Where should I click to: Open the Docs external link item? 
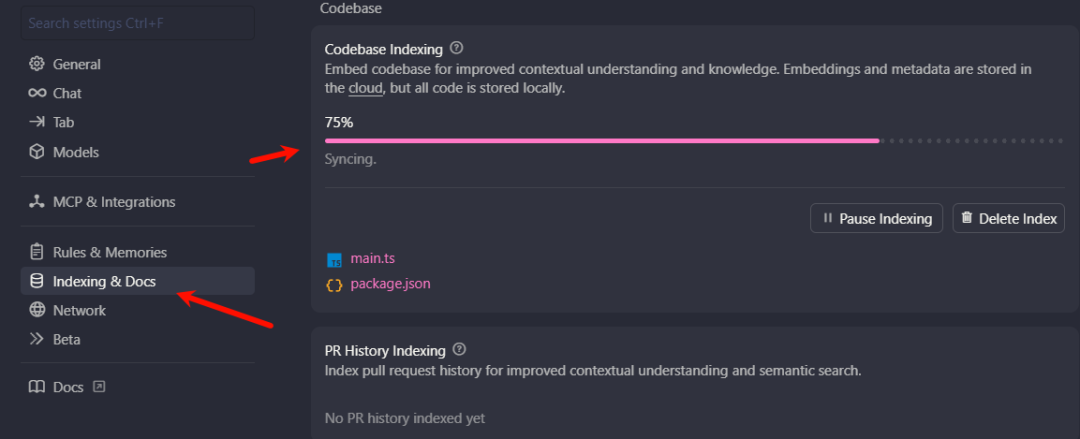click(68, 387)
